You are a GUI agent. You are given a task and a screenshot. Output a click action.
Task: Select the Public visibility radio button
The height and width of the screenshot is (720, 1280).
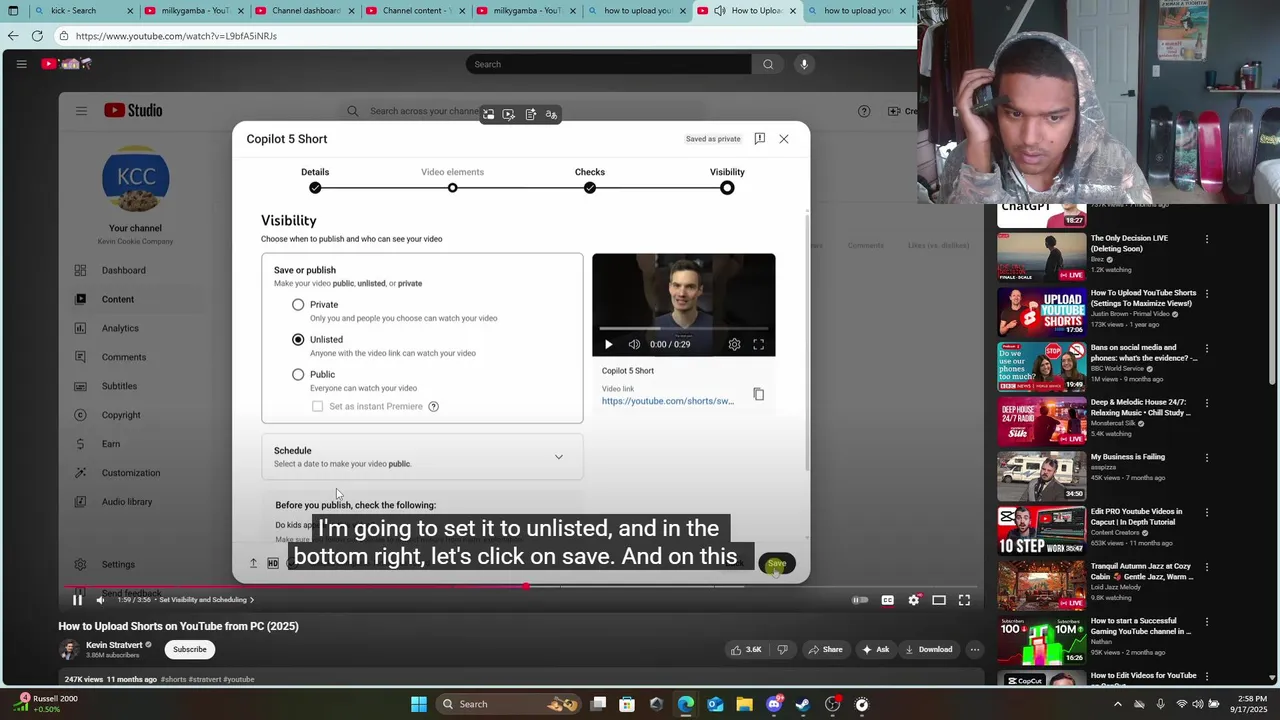[x=298, y=374]
